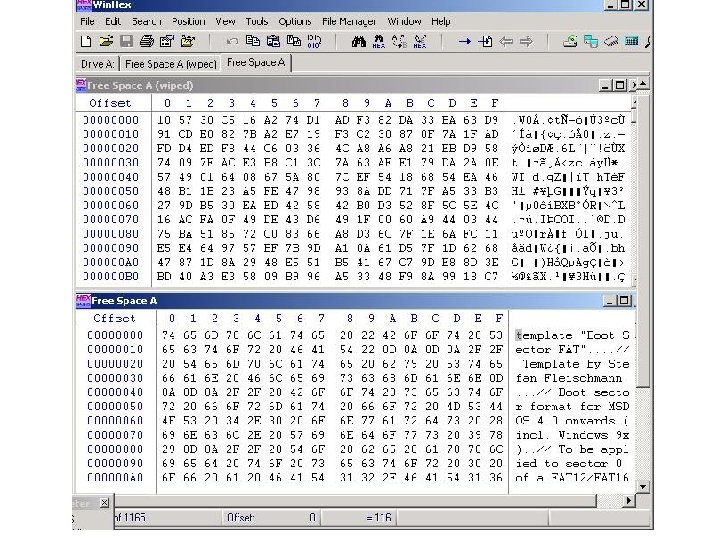Open the File Manager menu
Image resolution: width=720 pixels, height=540 pixels.
[349, 21]
